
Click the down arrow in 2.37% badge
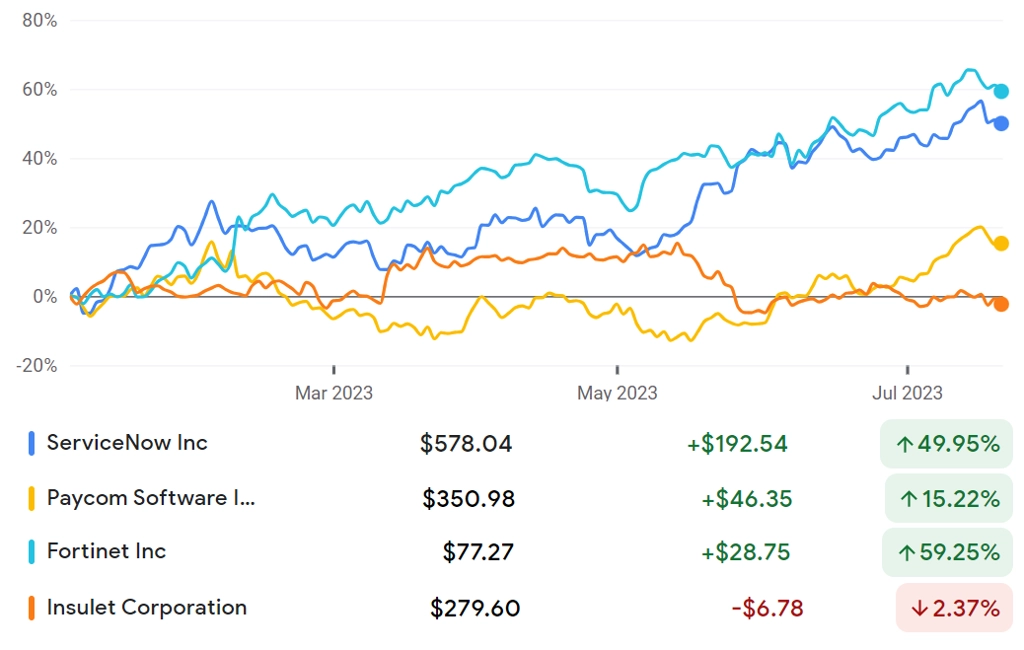coord(920,609)
